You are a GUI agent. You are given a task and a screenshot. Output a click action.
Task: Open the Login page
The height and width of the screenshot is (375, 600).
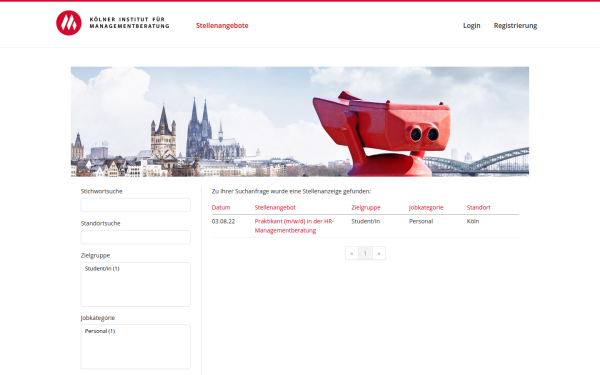click(x=471, y=26)
